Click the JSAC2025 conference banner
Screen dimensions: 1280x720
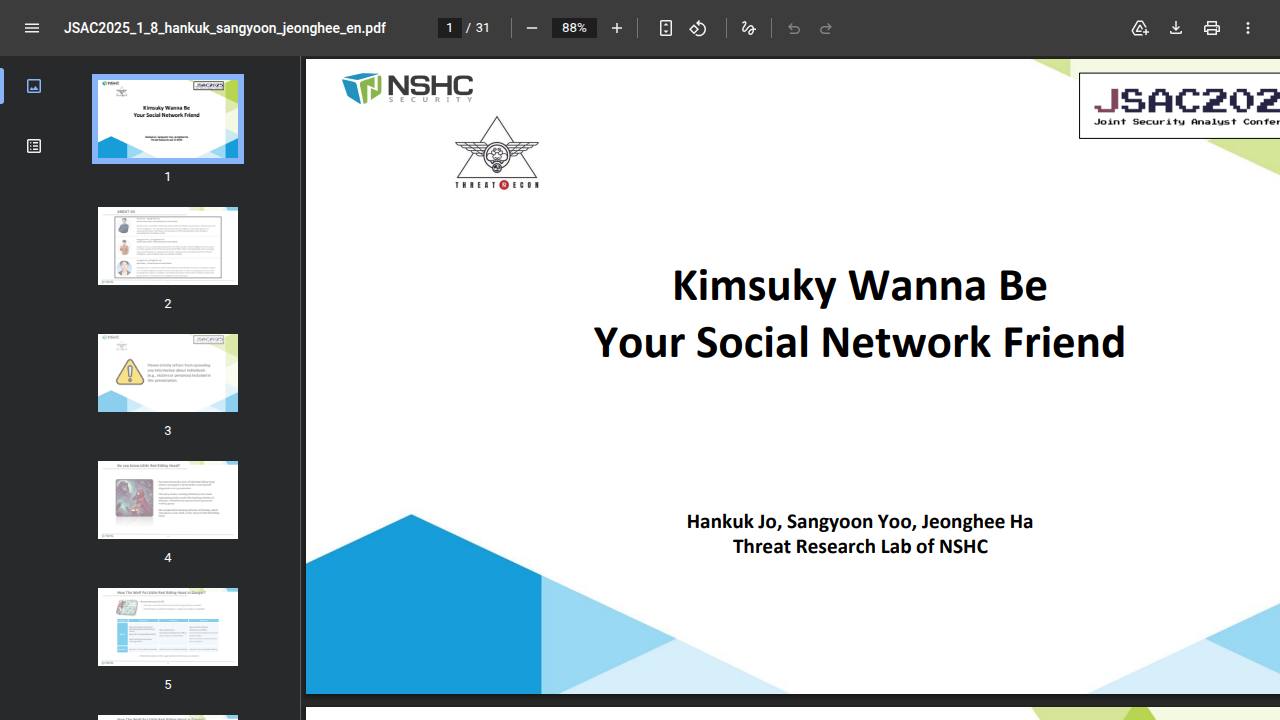click(1180, 105)
